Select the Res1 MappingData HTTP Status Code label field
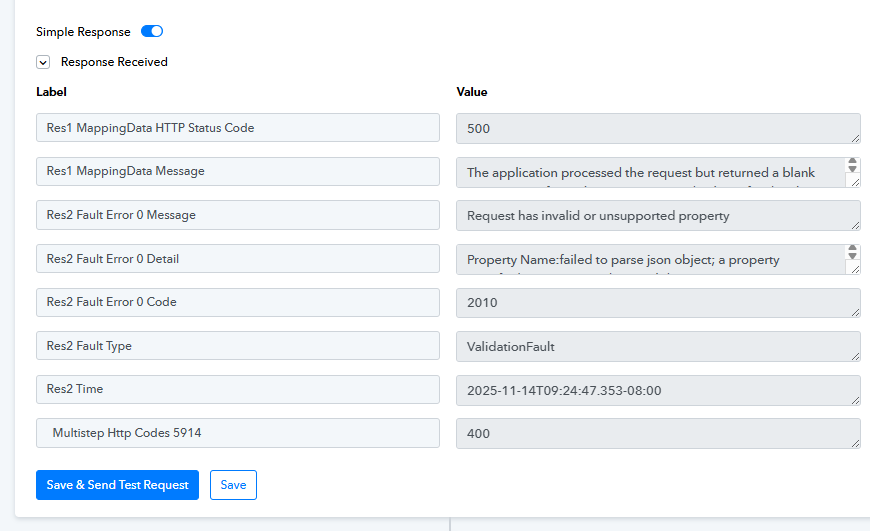This screenshot has height=531, width=870. click(x=237, y=128)
